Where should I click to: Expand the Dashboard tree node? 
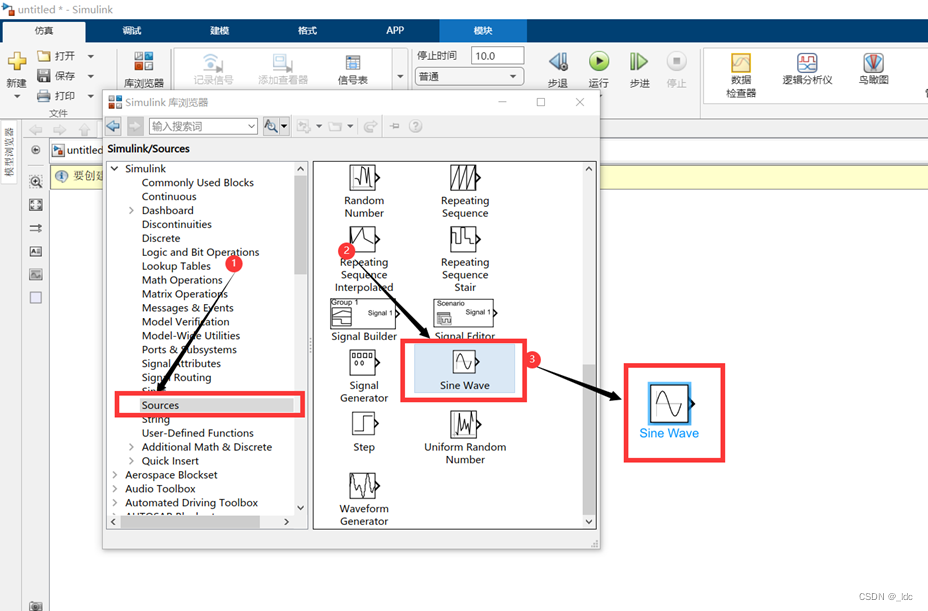[131, 210]
